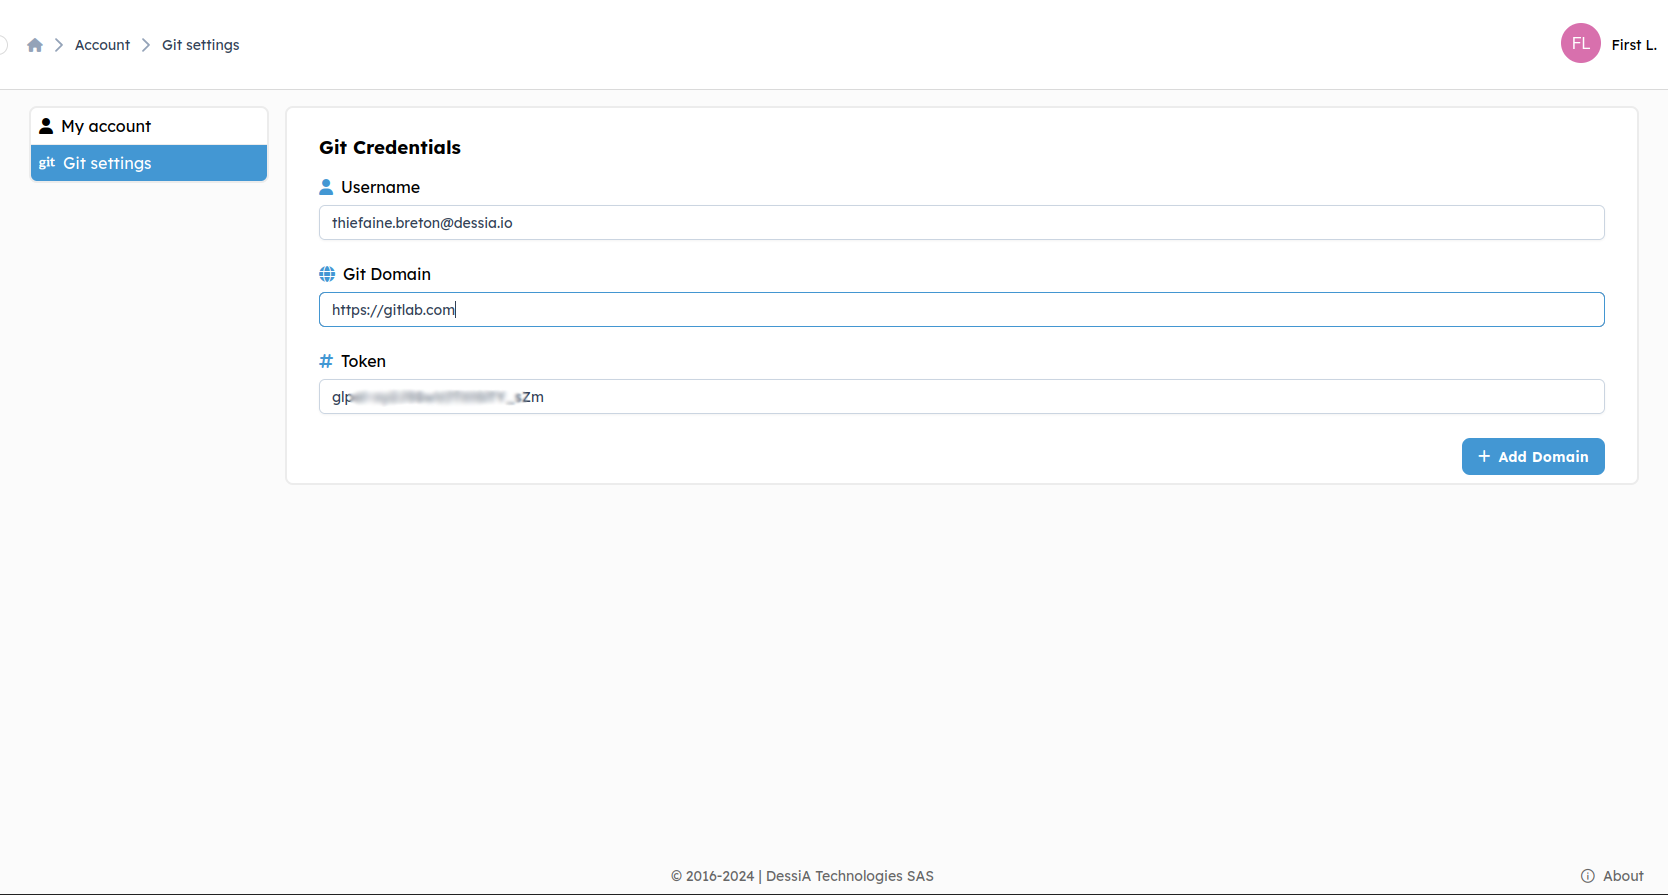Select the Token input field

click(960, 397)
